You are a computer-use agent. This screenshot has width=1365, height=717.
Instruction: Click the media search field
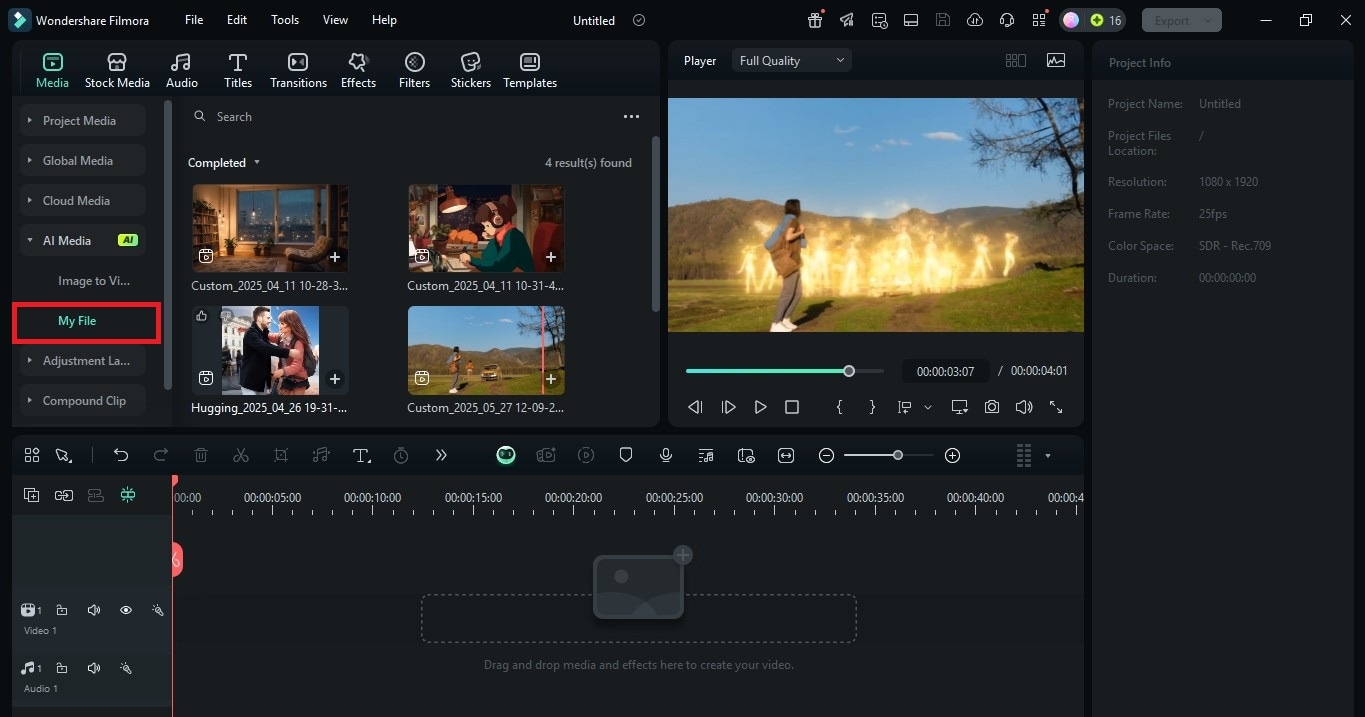[400, 117]
